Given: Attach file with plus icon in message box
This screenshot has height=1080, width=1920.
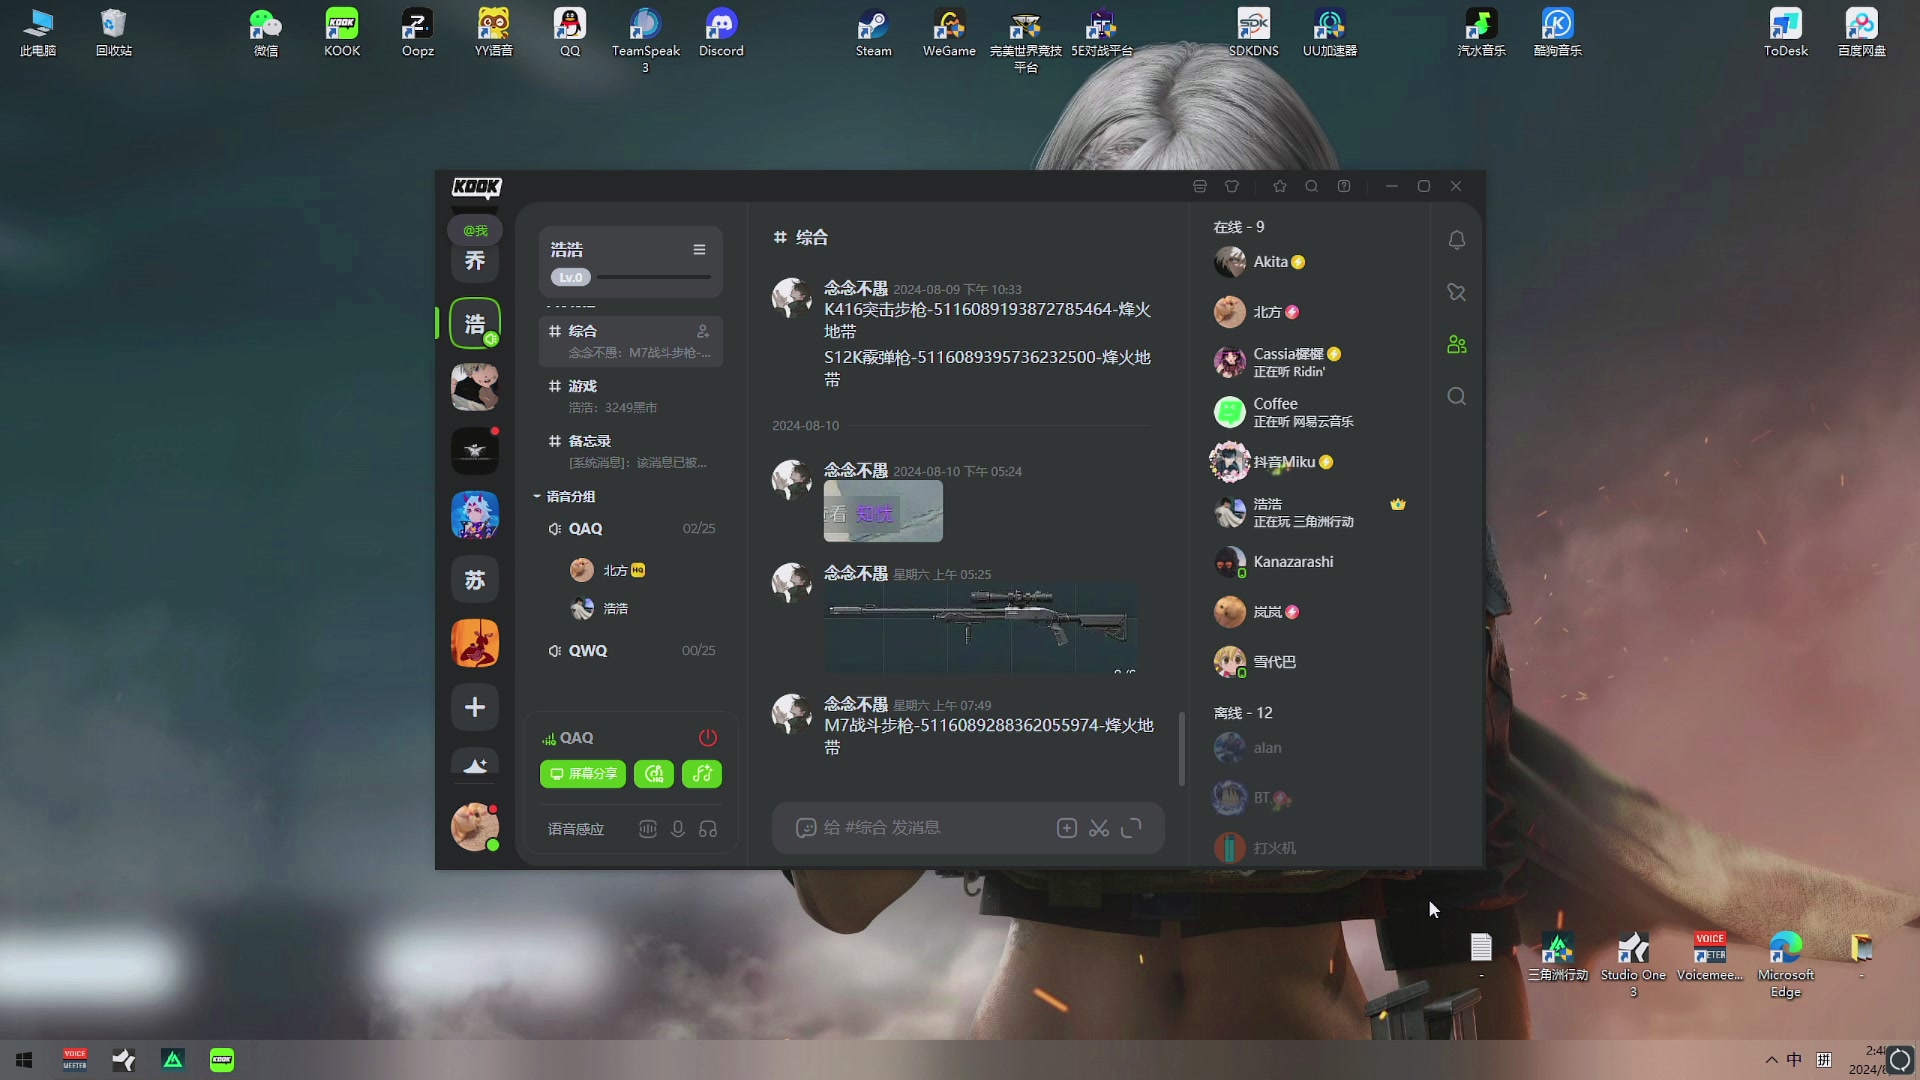Looking at the screenshot, I should pos(1067,828).
